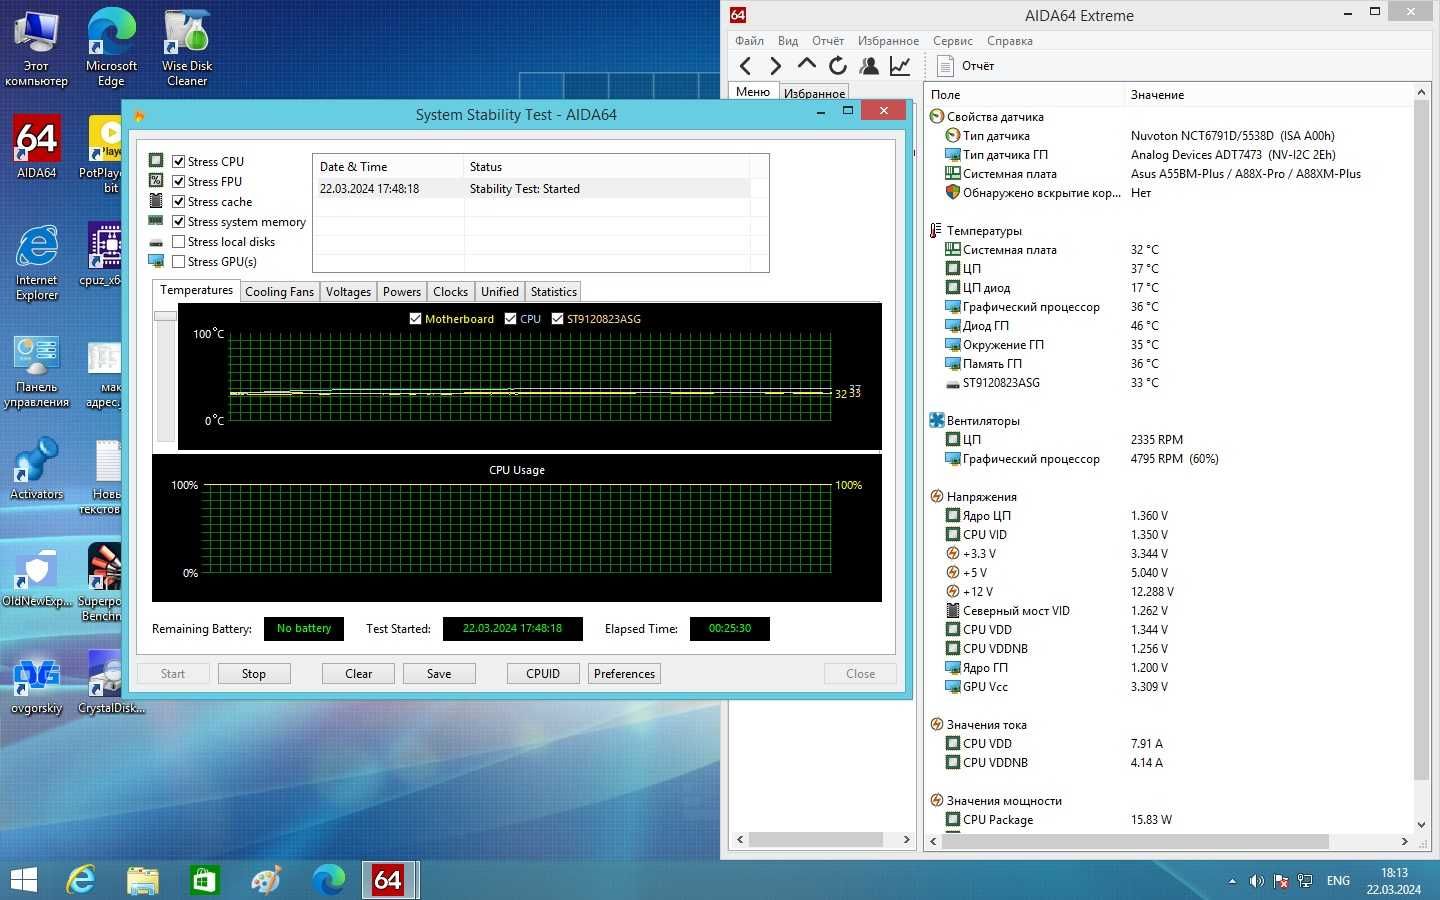
Task: Open Preferences in stability test
Action: click(624, 674)
